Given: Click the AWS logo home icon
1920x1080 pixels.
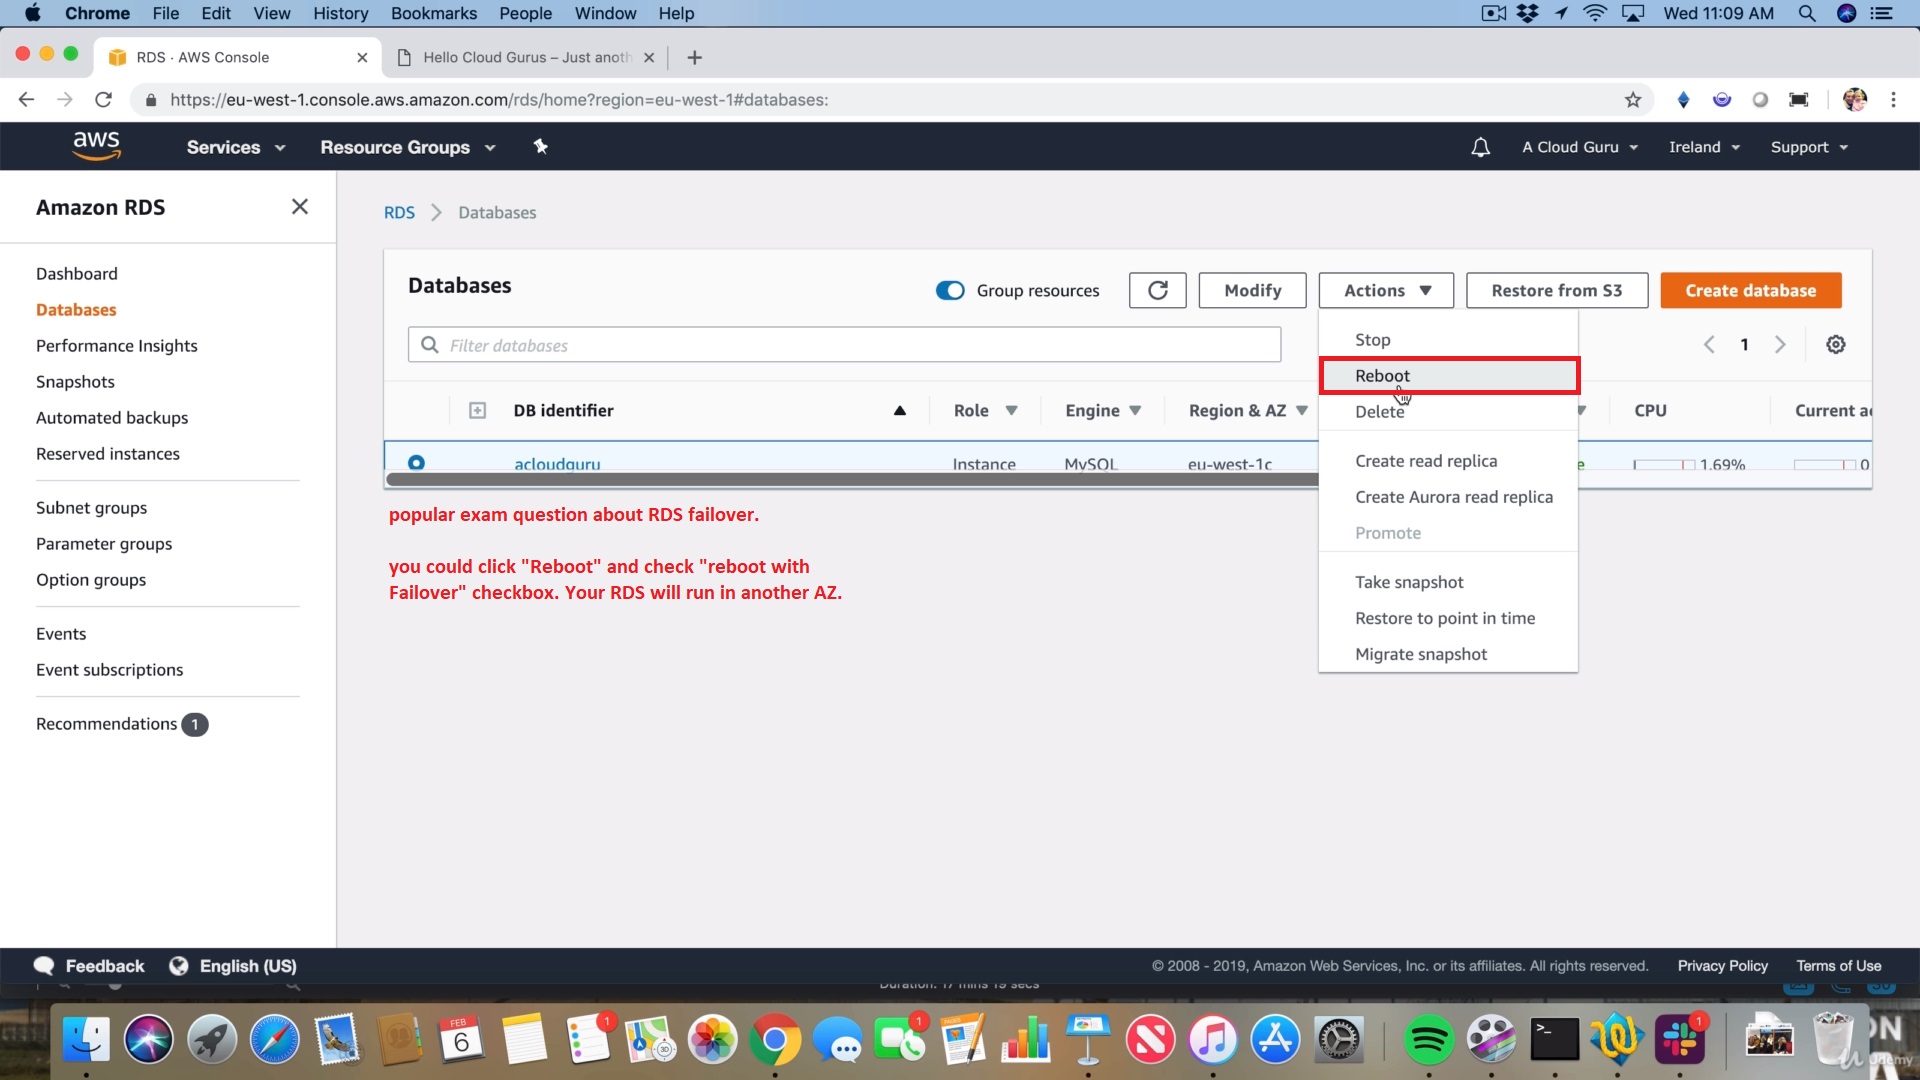Looking at the screenshot, I should (x=97, y=146).
